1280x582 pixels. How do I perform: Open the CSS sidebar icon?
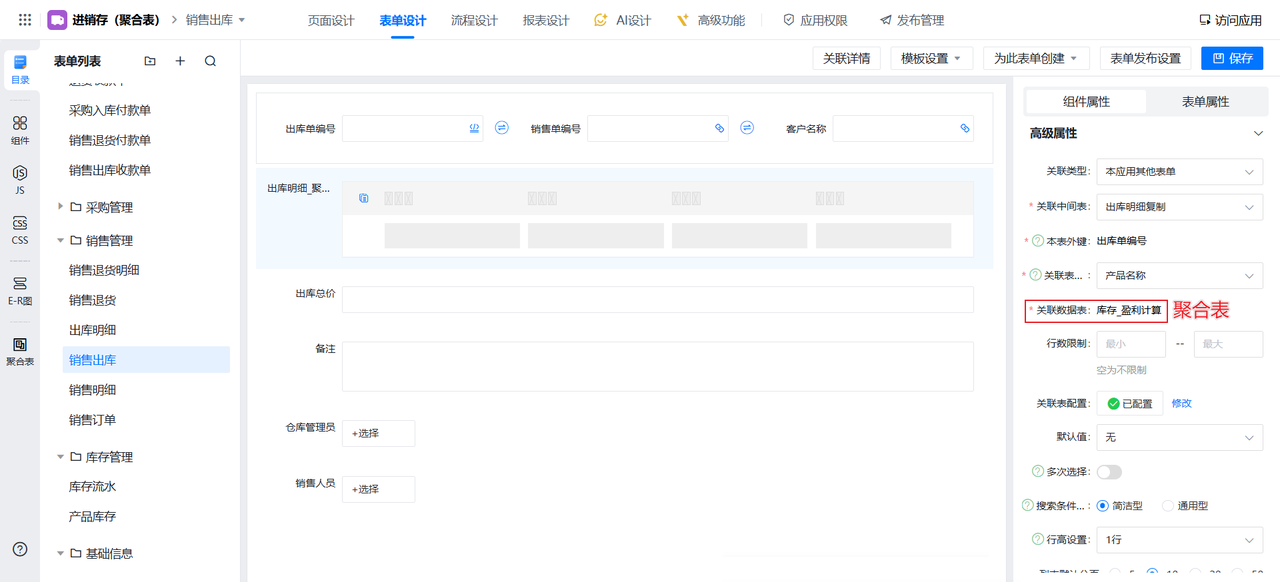click(19, 230)
